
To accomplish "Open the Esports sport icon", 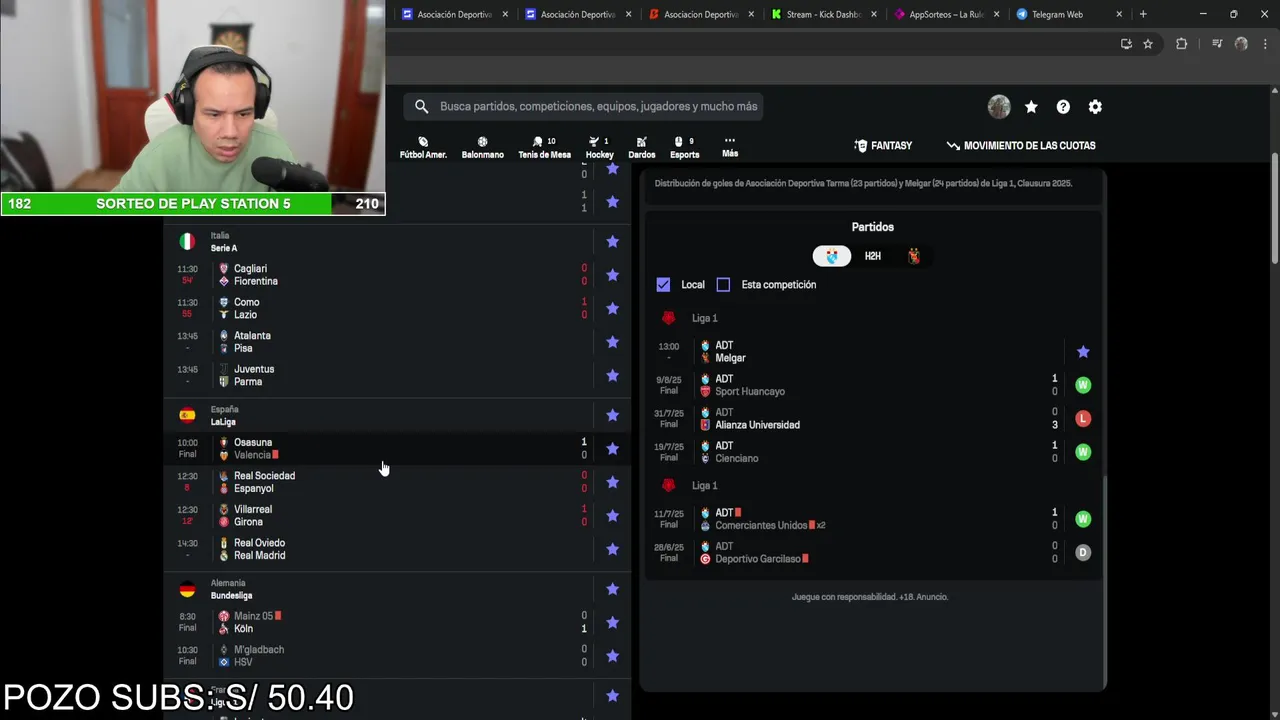I will [x=684, y=148].
